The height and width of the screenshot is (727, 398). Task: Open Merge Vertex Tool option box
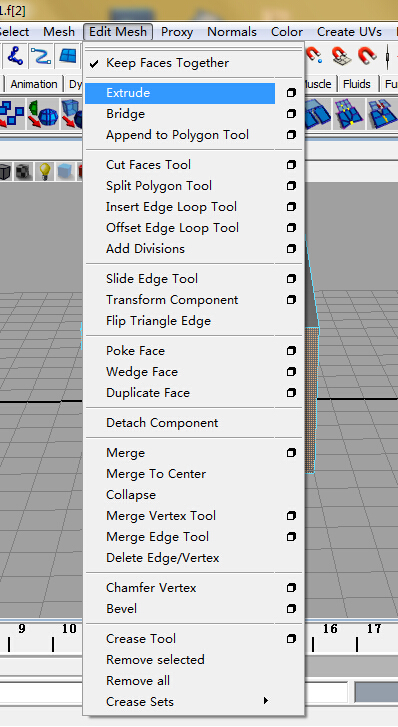(x=291, y=516)
